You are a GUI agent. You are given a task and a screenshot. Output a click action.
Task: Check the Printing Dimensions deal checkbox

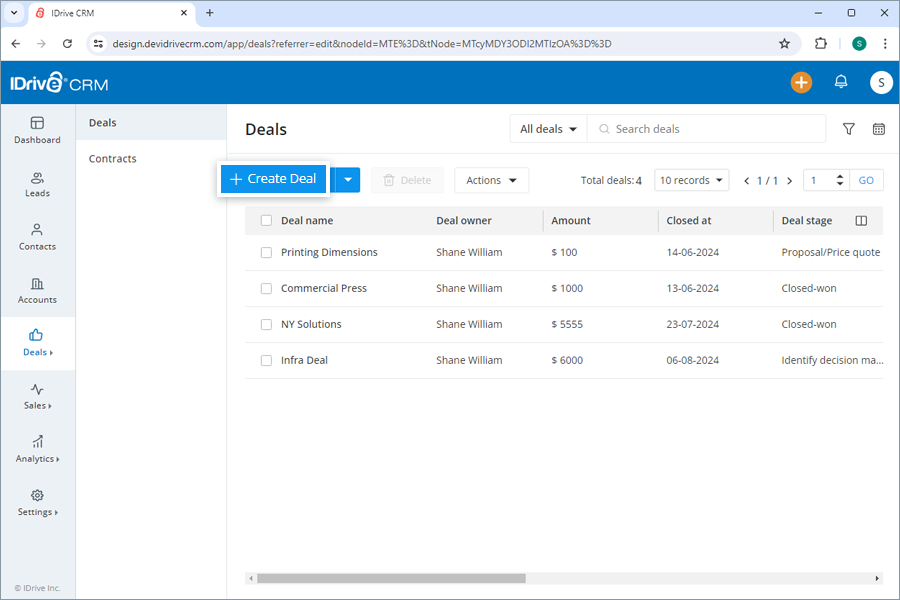click(x=266, y=252)
